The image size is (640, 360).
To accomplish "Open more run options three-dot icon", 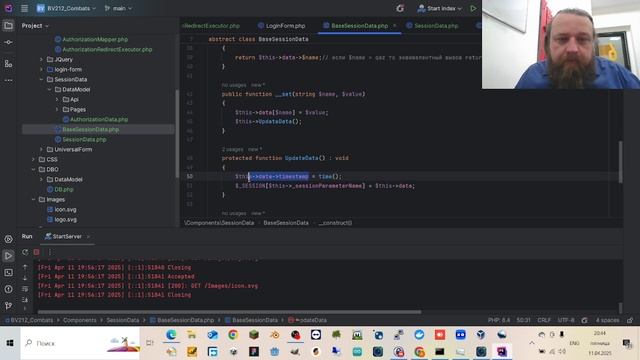I will tap(50, 252).
